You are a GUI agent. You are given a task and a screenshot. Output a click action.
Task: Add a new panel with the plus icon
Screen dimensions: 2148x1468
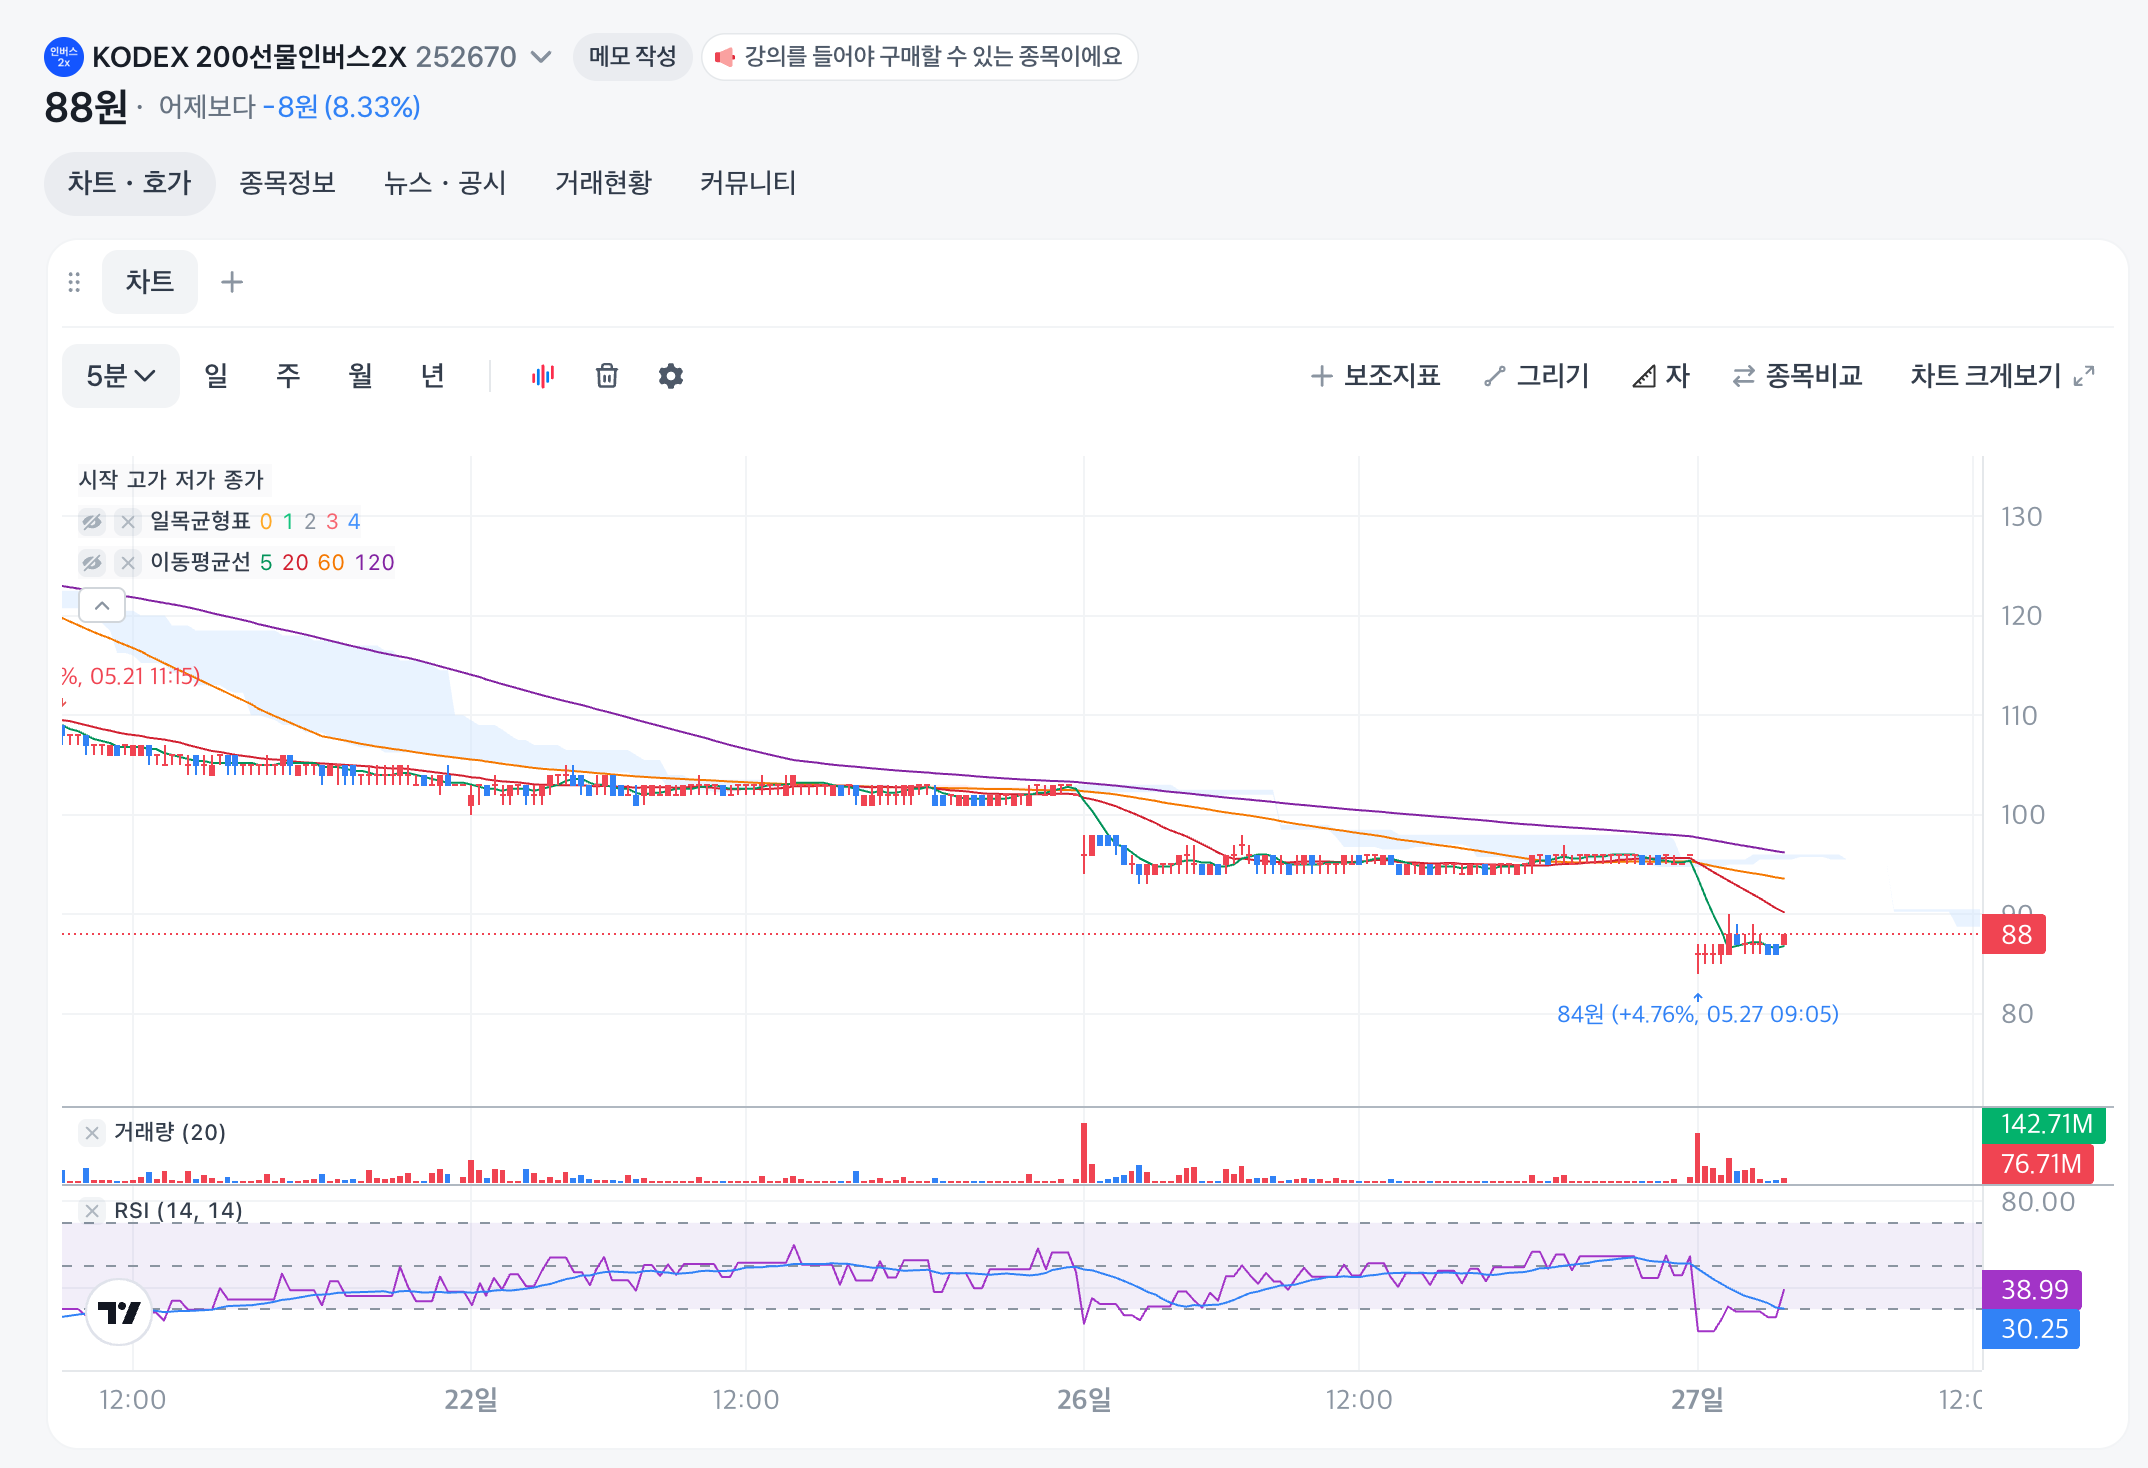[232, 282]
